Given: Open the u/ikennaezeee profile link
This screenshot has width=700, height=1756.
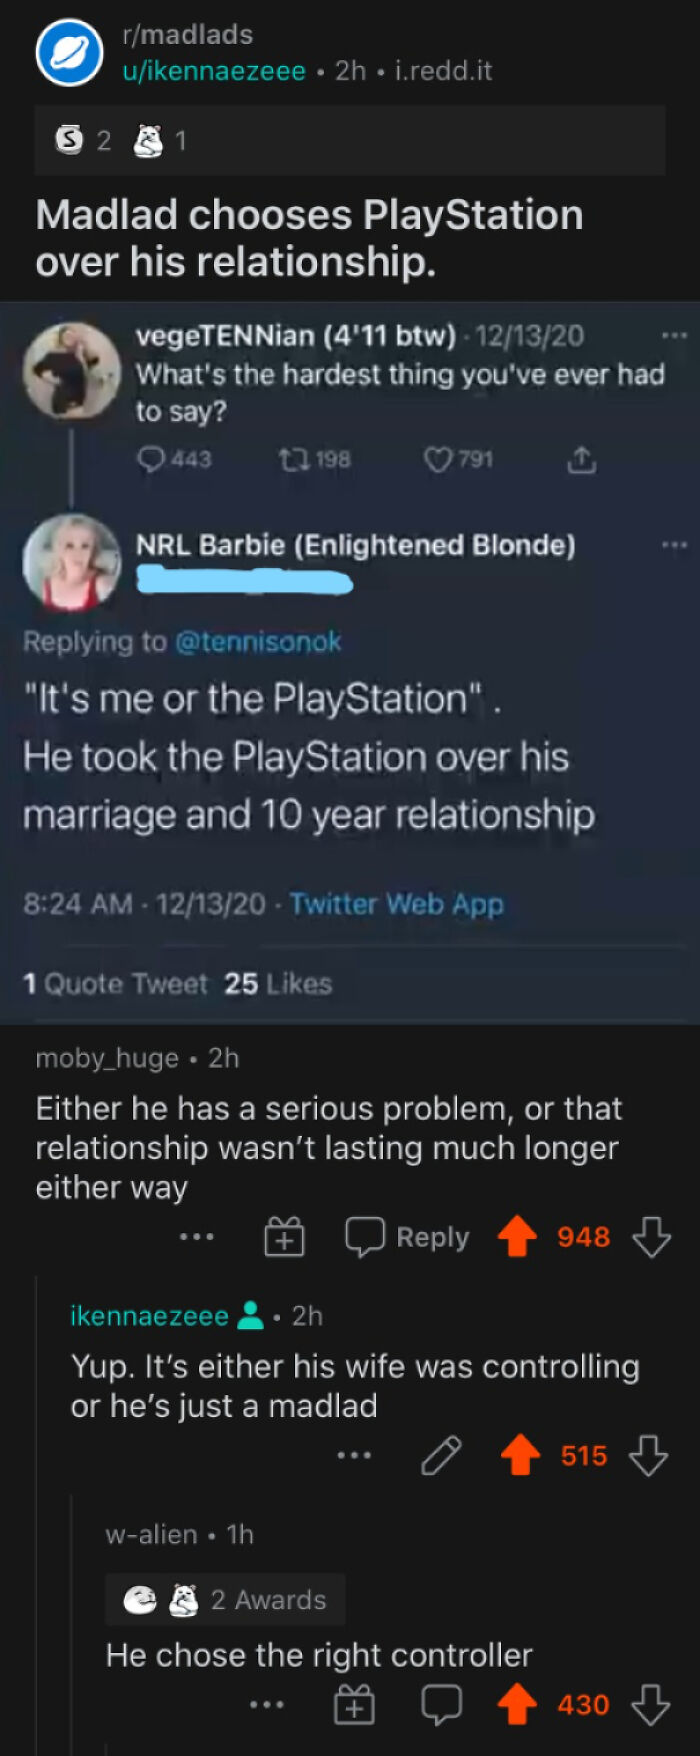Looking at the screenshot, I should pos(213,71).
